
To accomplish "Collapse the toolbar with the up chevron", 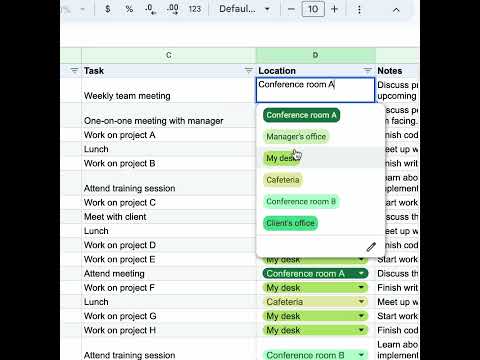I will [396, 10].
